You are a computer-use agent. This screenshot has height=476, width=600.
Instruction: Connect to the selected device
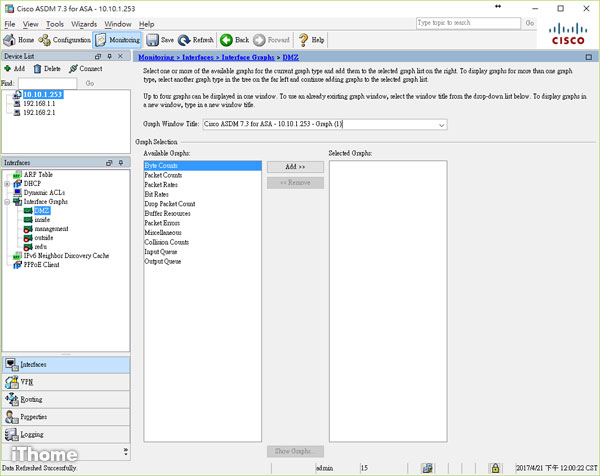click(x=85, y=68)
